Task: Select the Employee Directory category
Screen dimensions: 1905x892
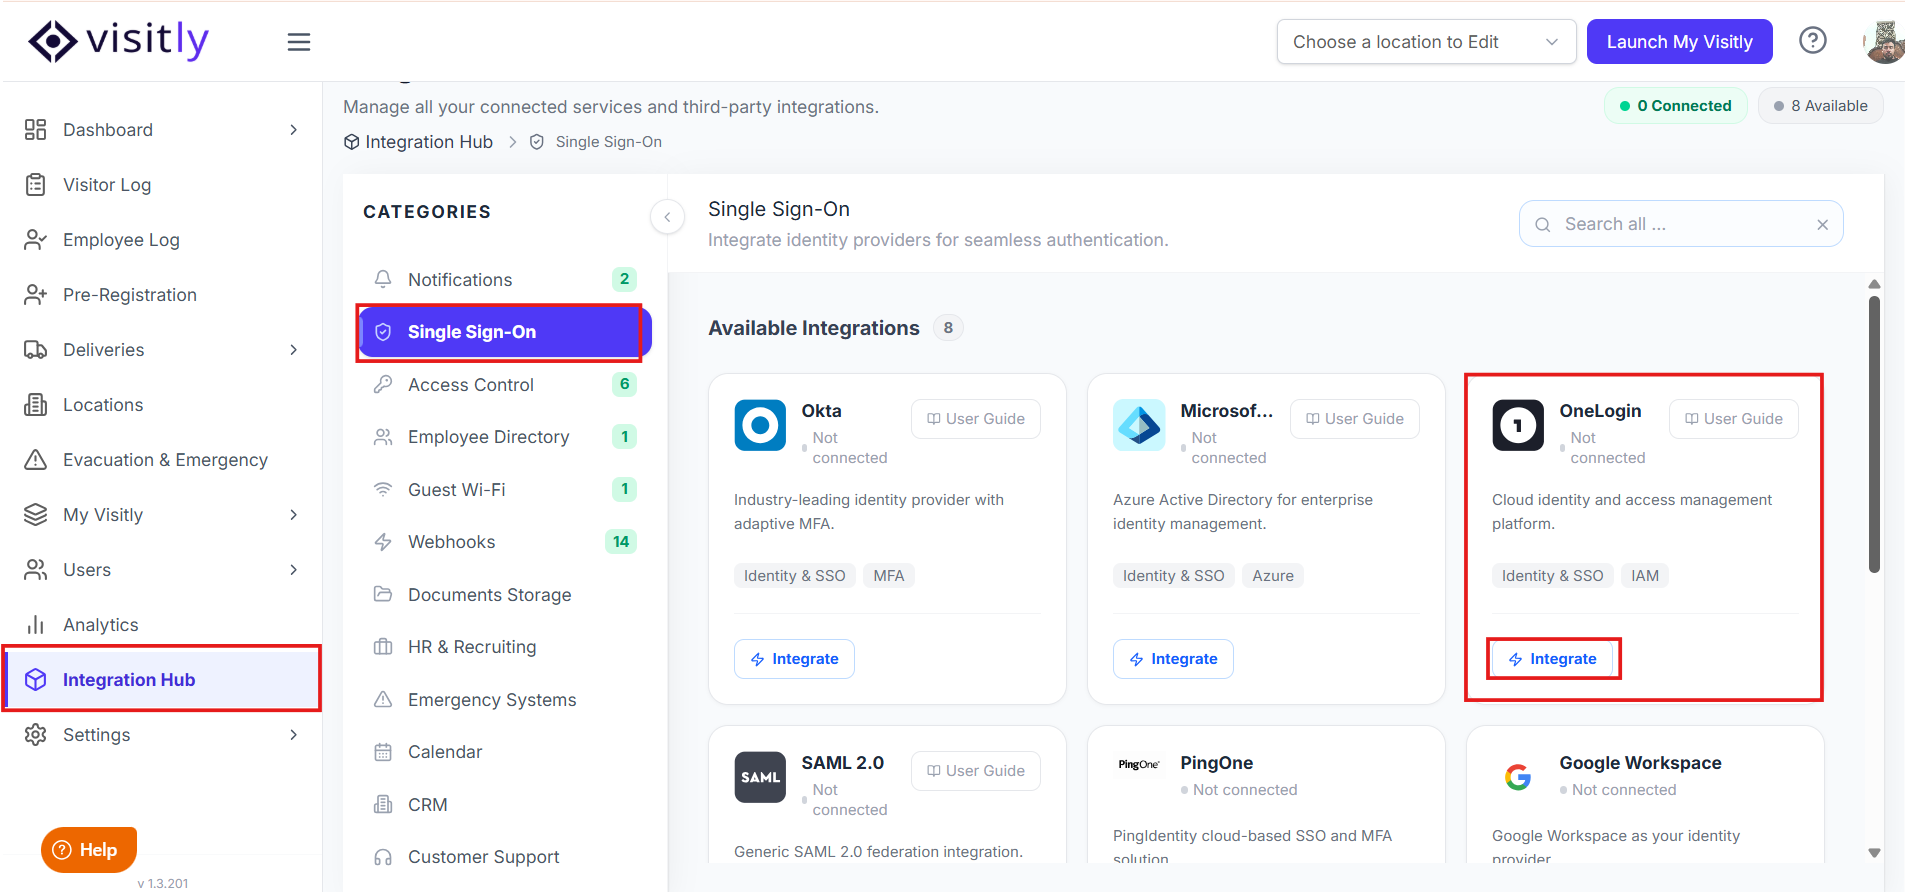Action: pyautogui.click(x=504, y=437)
